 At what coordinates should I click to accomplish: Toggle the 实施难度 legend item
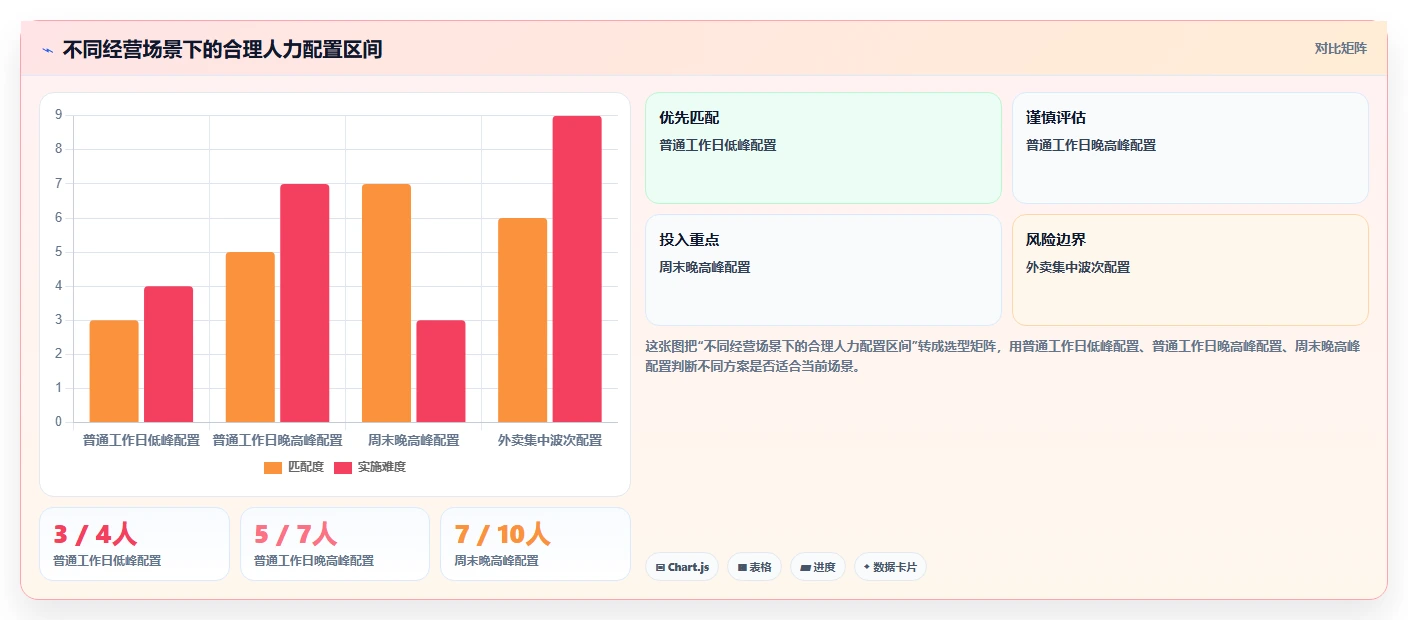click(x=370, y=467)
